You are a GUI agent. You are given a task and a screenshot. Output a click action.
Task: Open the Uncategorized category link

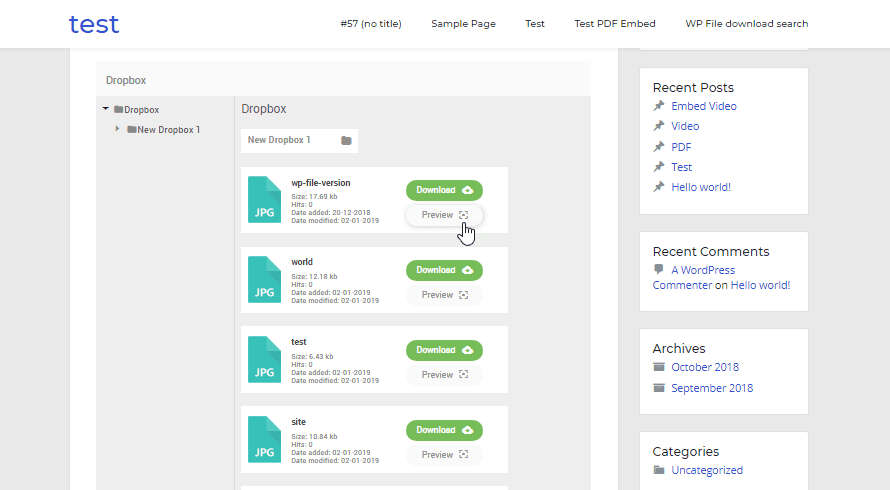click(707, 470)
